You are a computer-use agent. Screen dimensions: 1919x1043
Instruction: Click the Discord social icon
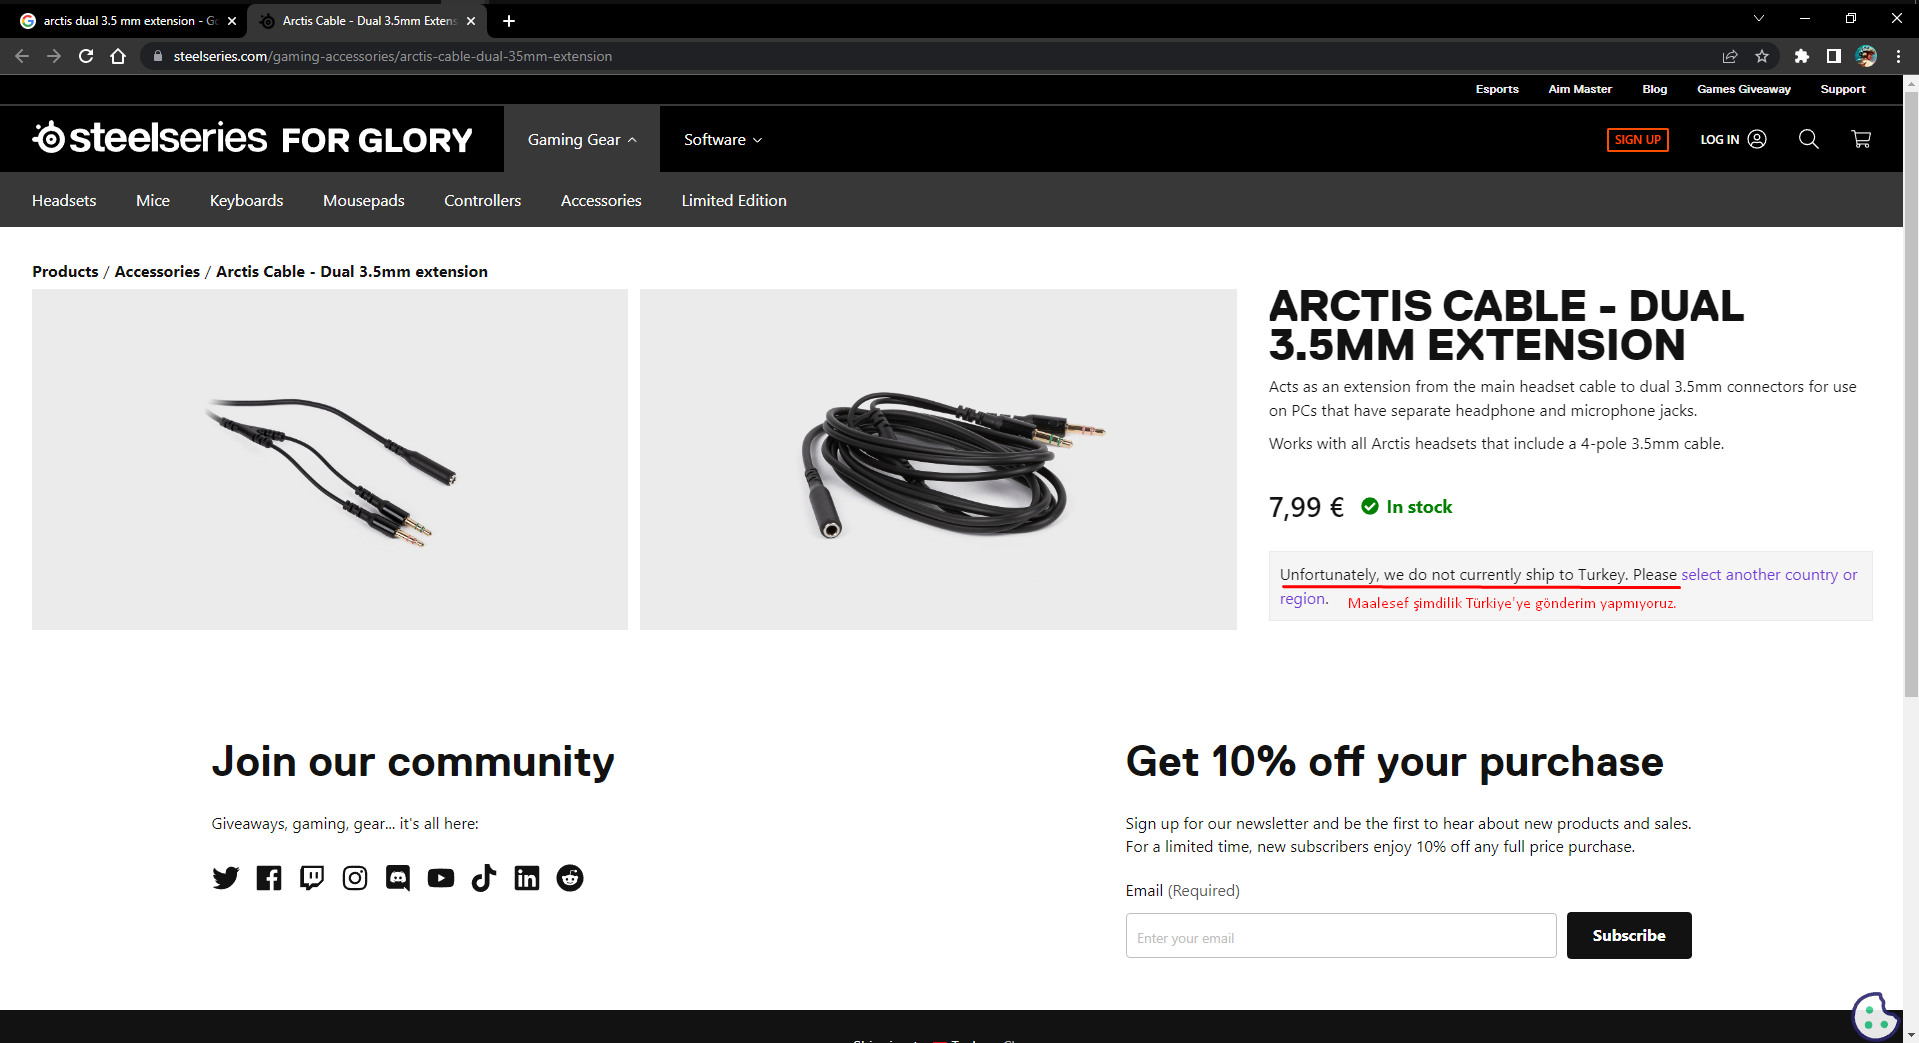[x=398, y=878]
